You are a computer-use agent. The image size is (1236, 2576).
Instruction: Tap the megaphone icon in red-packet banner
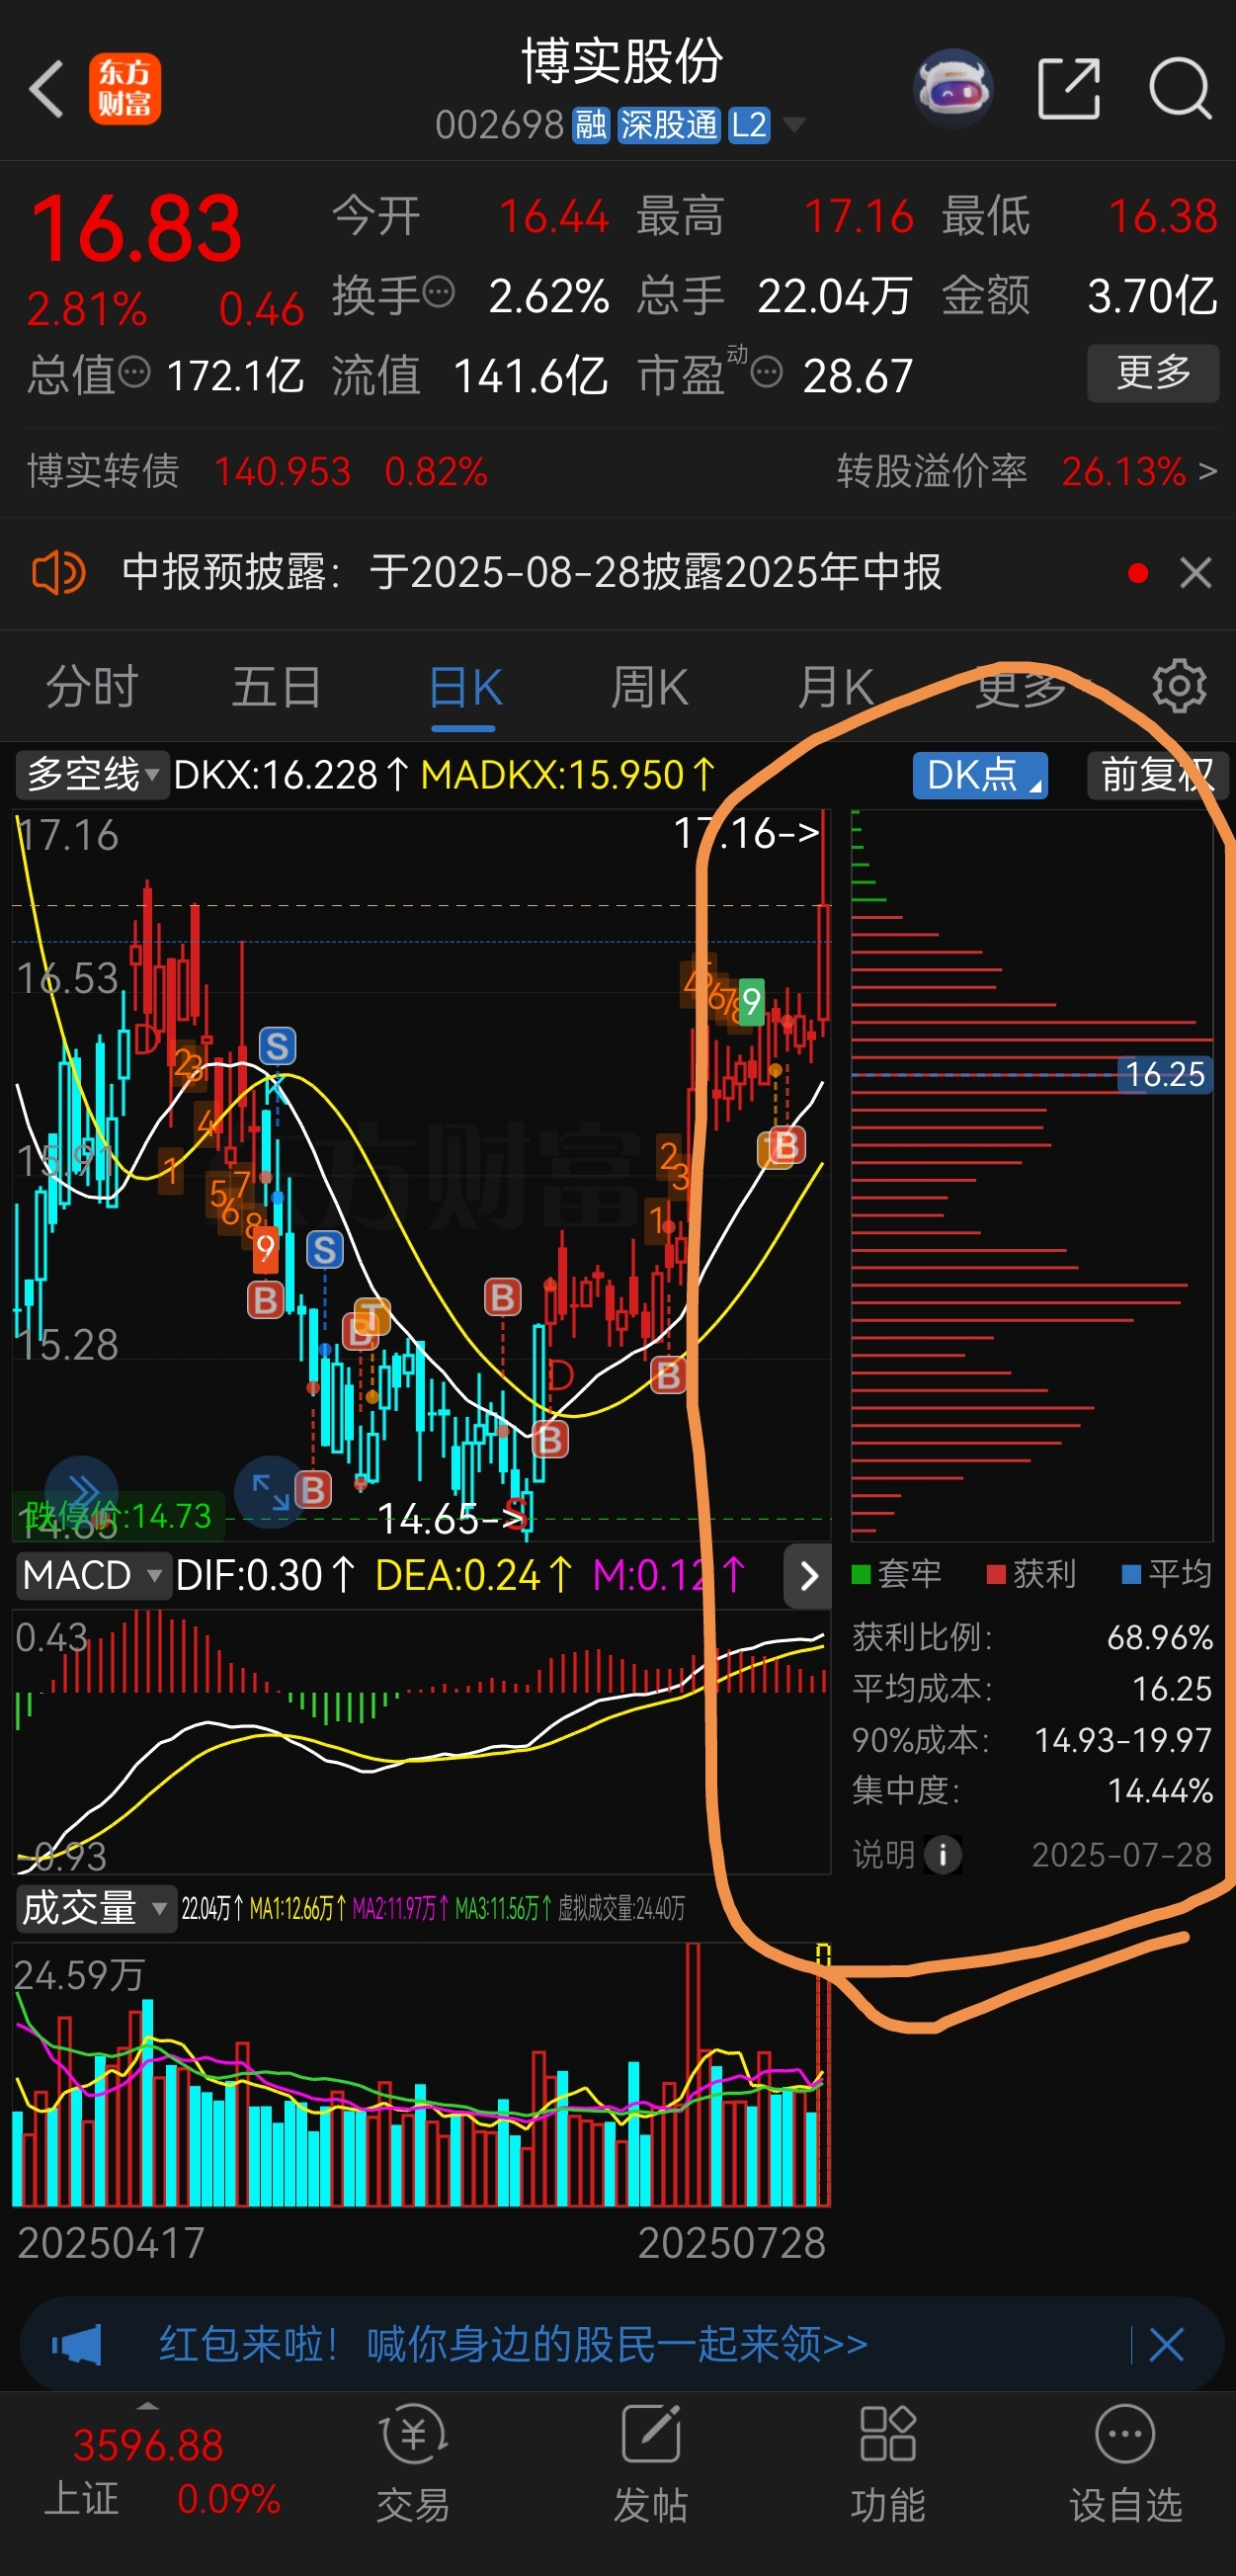pos(77,2344)
